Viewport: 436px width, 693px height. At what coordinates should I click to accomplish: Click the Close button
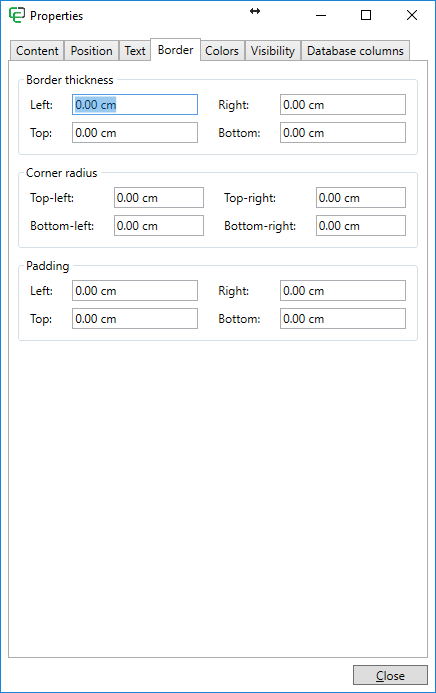(x=390, y=675)
